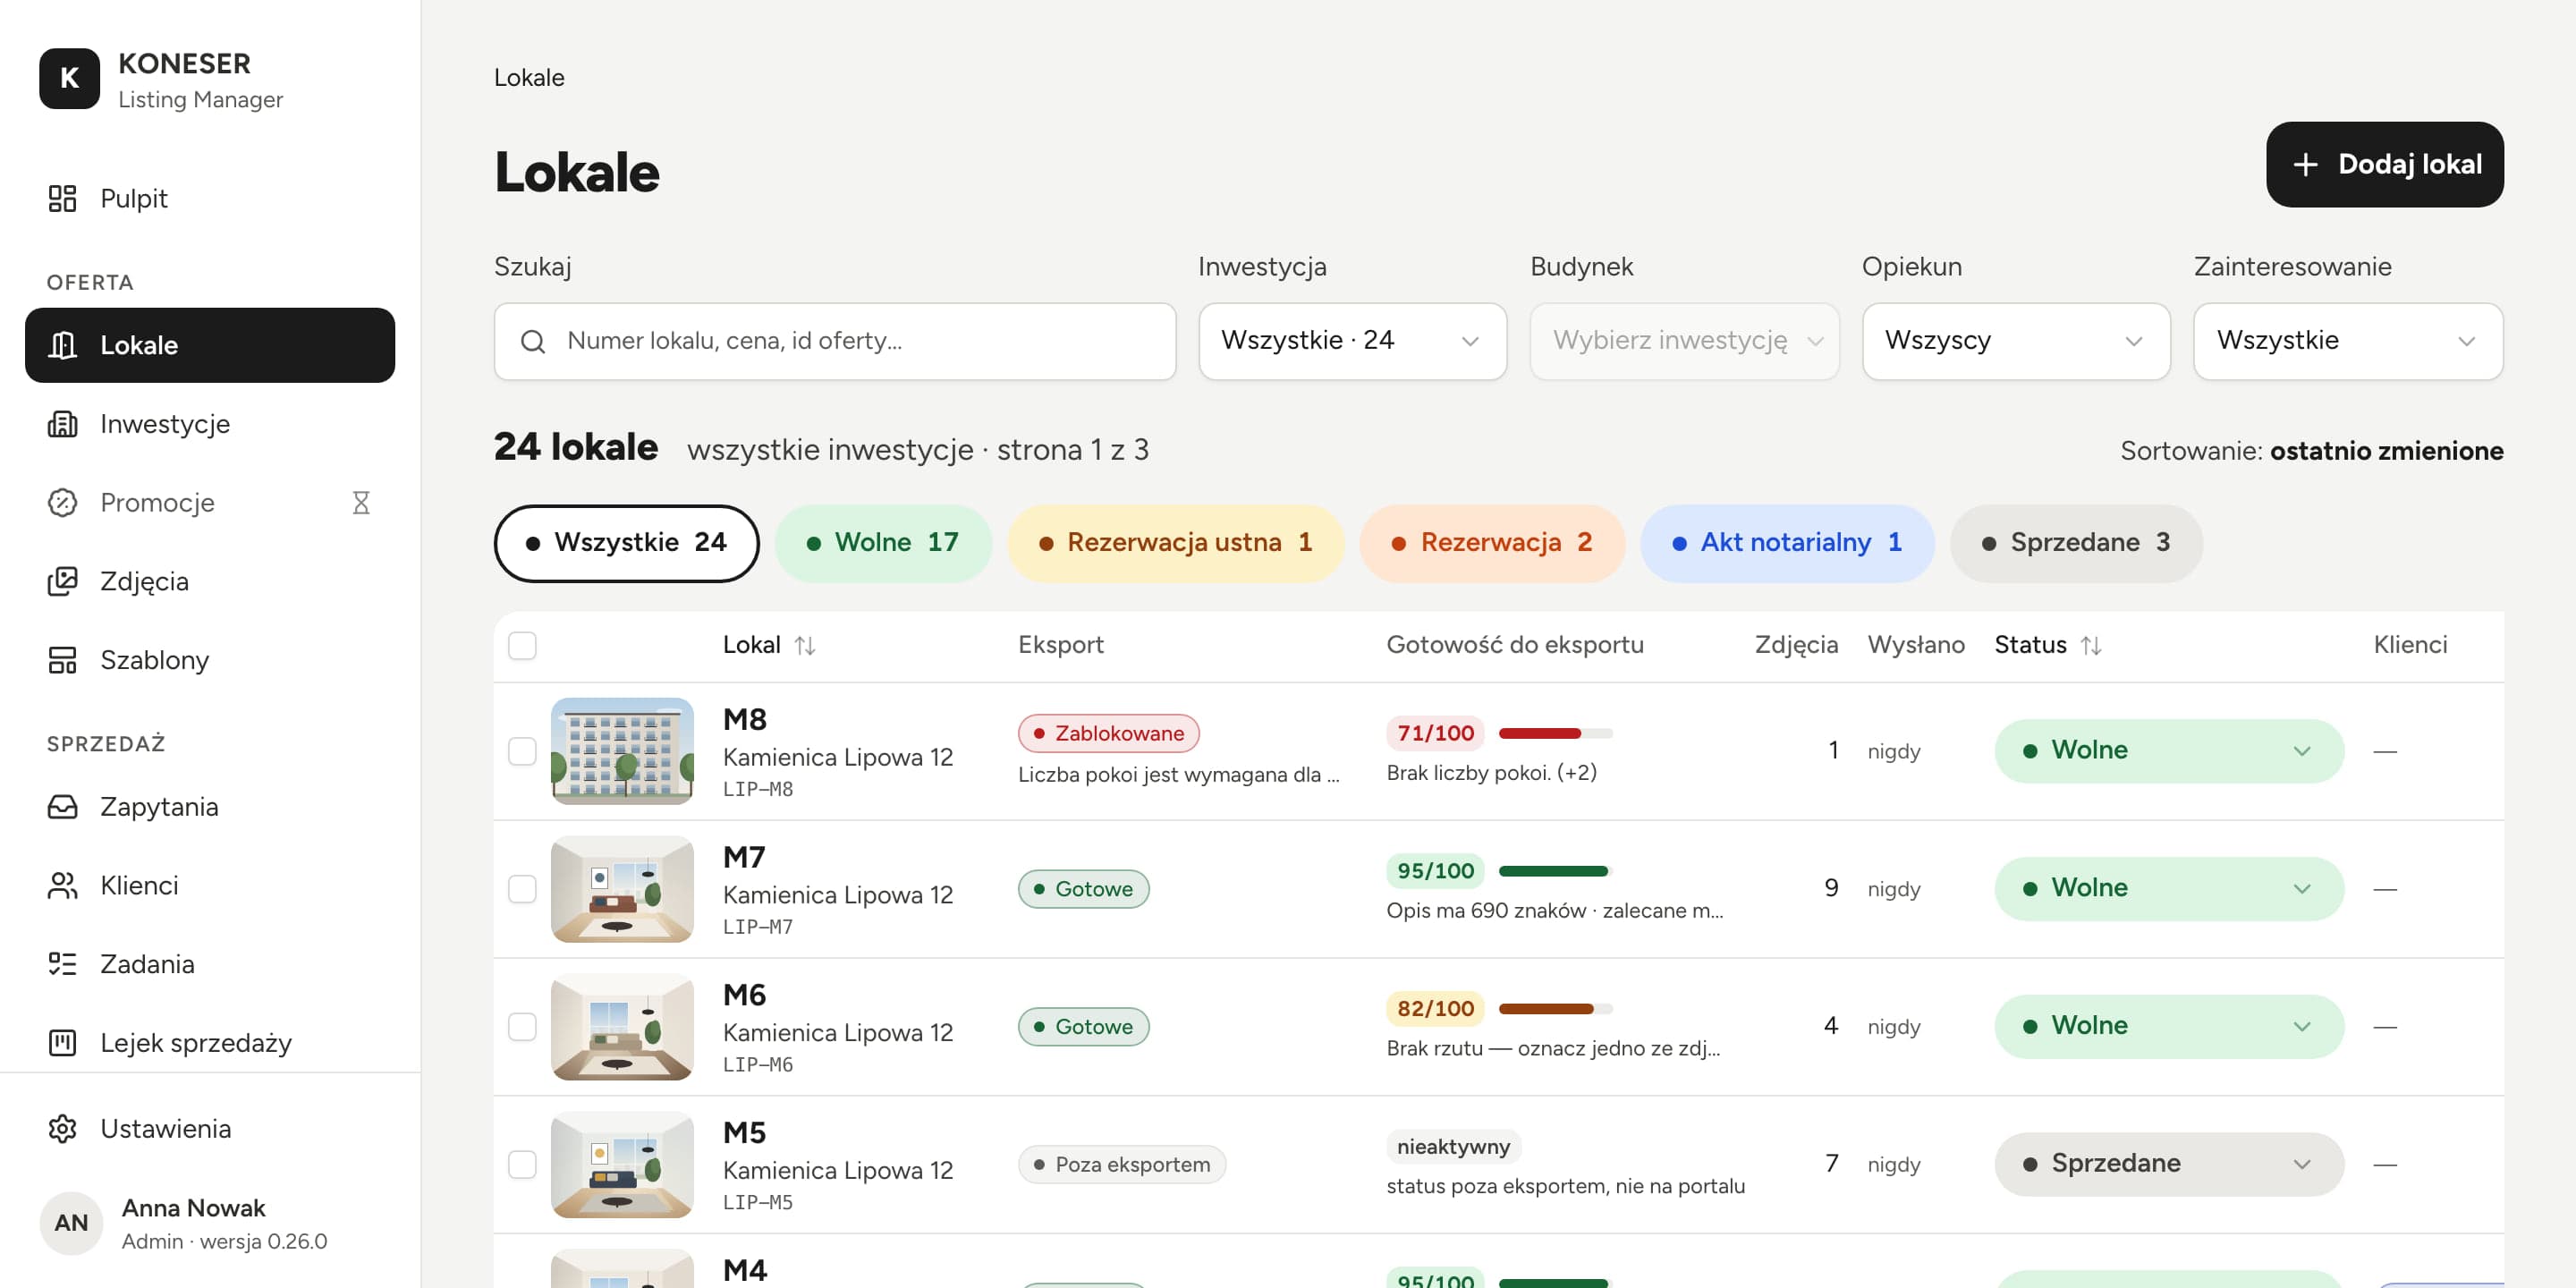Open the Inwestycja dropdown showing Wszystkie · 24
Screen dimensions: 2576x1288
(1352, 341)
